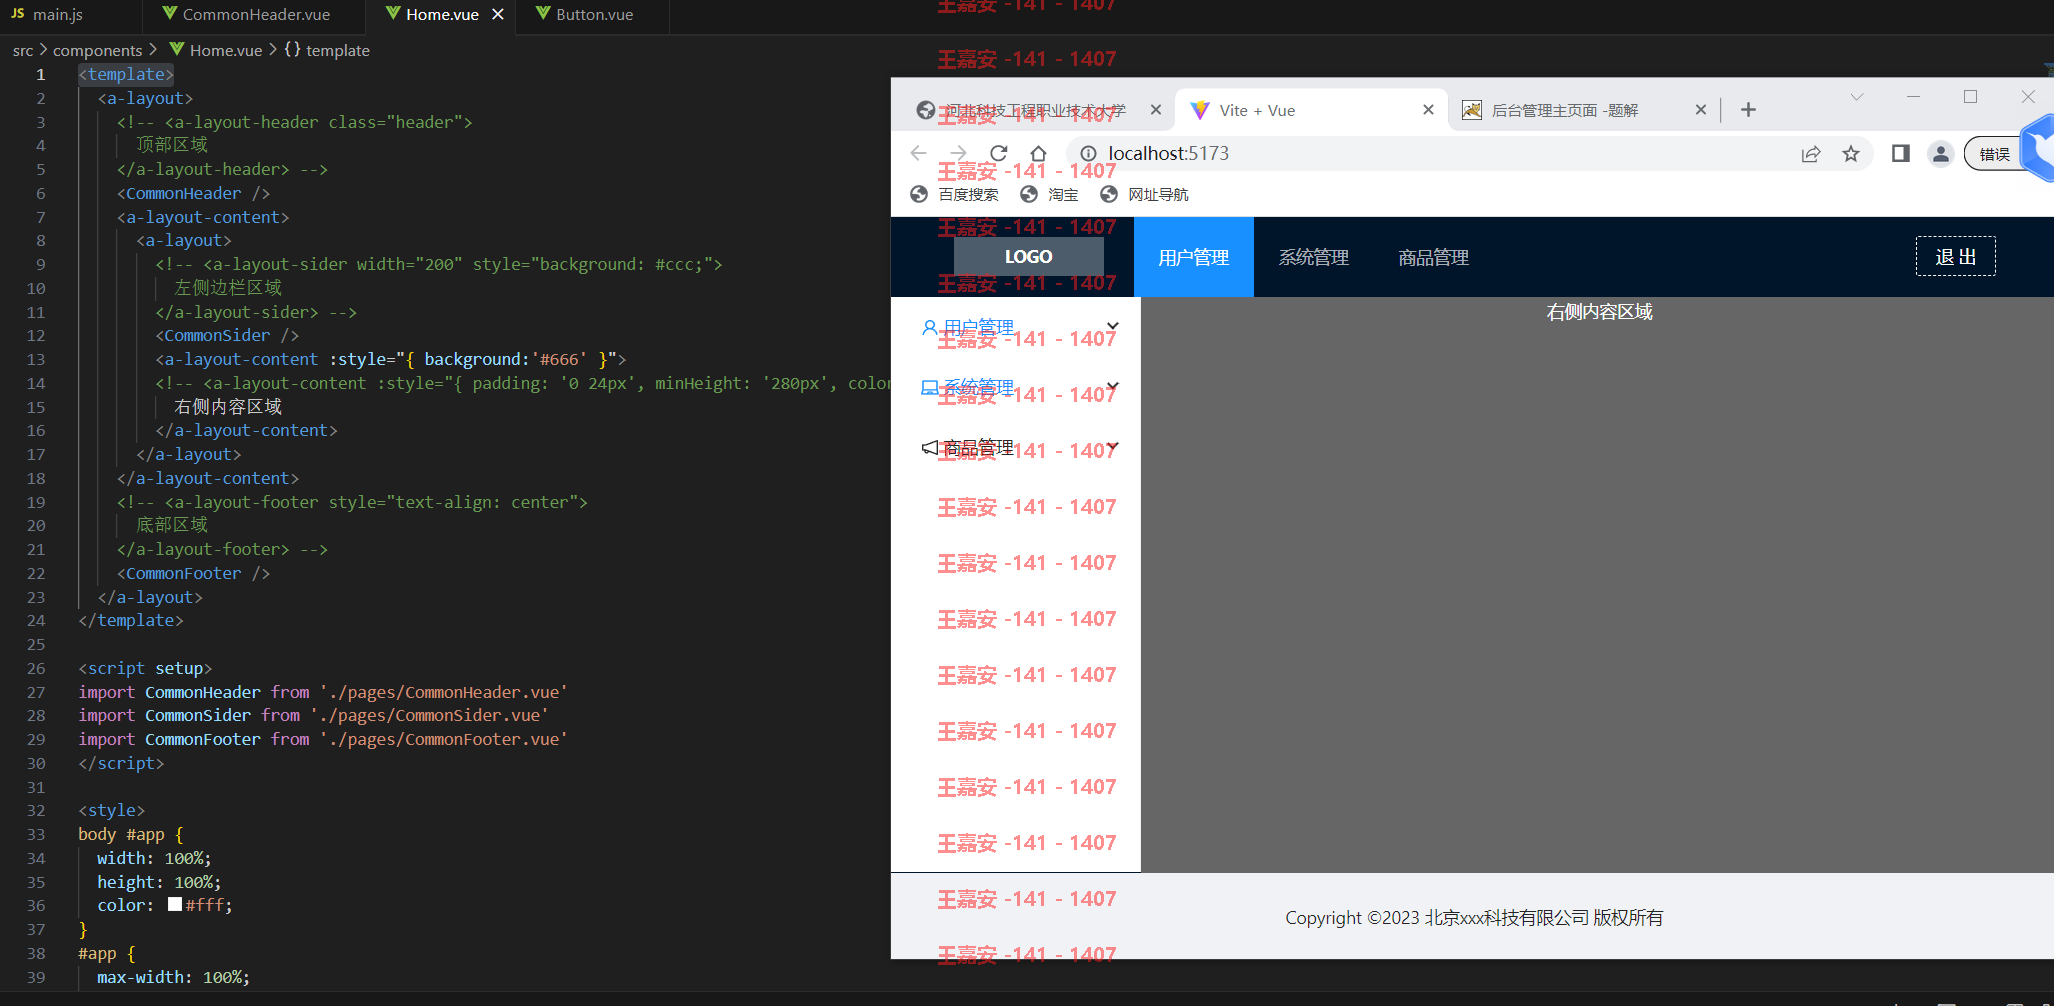The width and height of the screenshot is (2054, 1006).
Task: Click the import CommonHeader code line
Action: pos(323,692)
